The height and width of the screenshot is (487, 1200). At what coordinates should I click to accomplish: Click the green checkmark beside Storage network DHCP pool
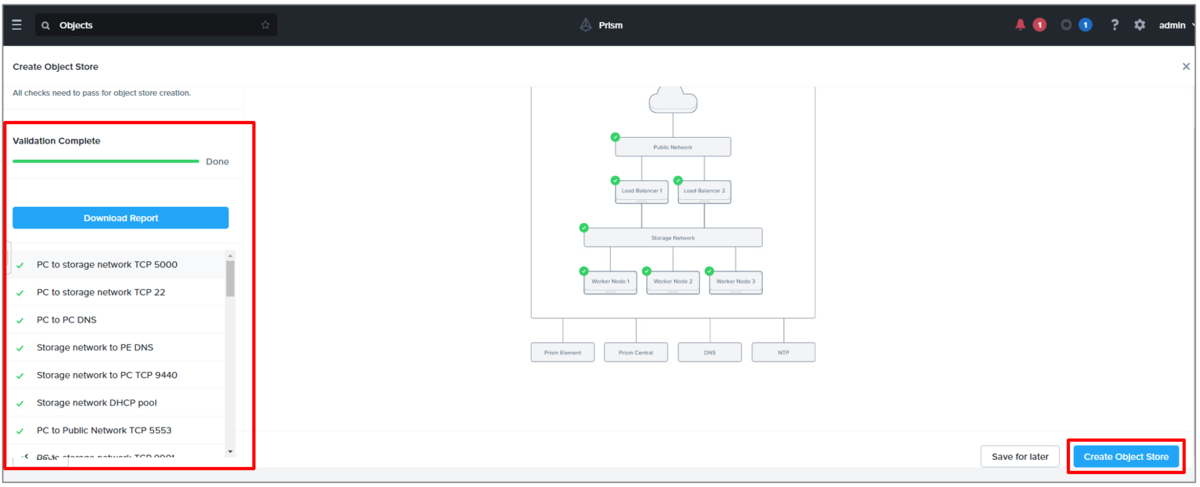(x=20, y=404)
